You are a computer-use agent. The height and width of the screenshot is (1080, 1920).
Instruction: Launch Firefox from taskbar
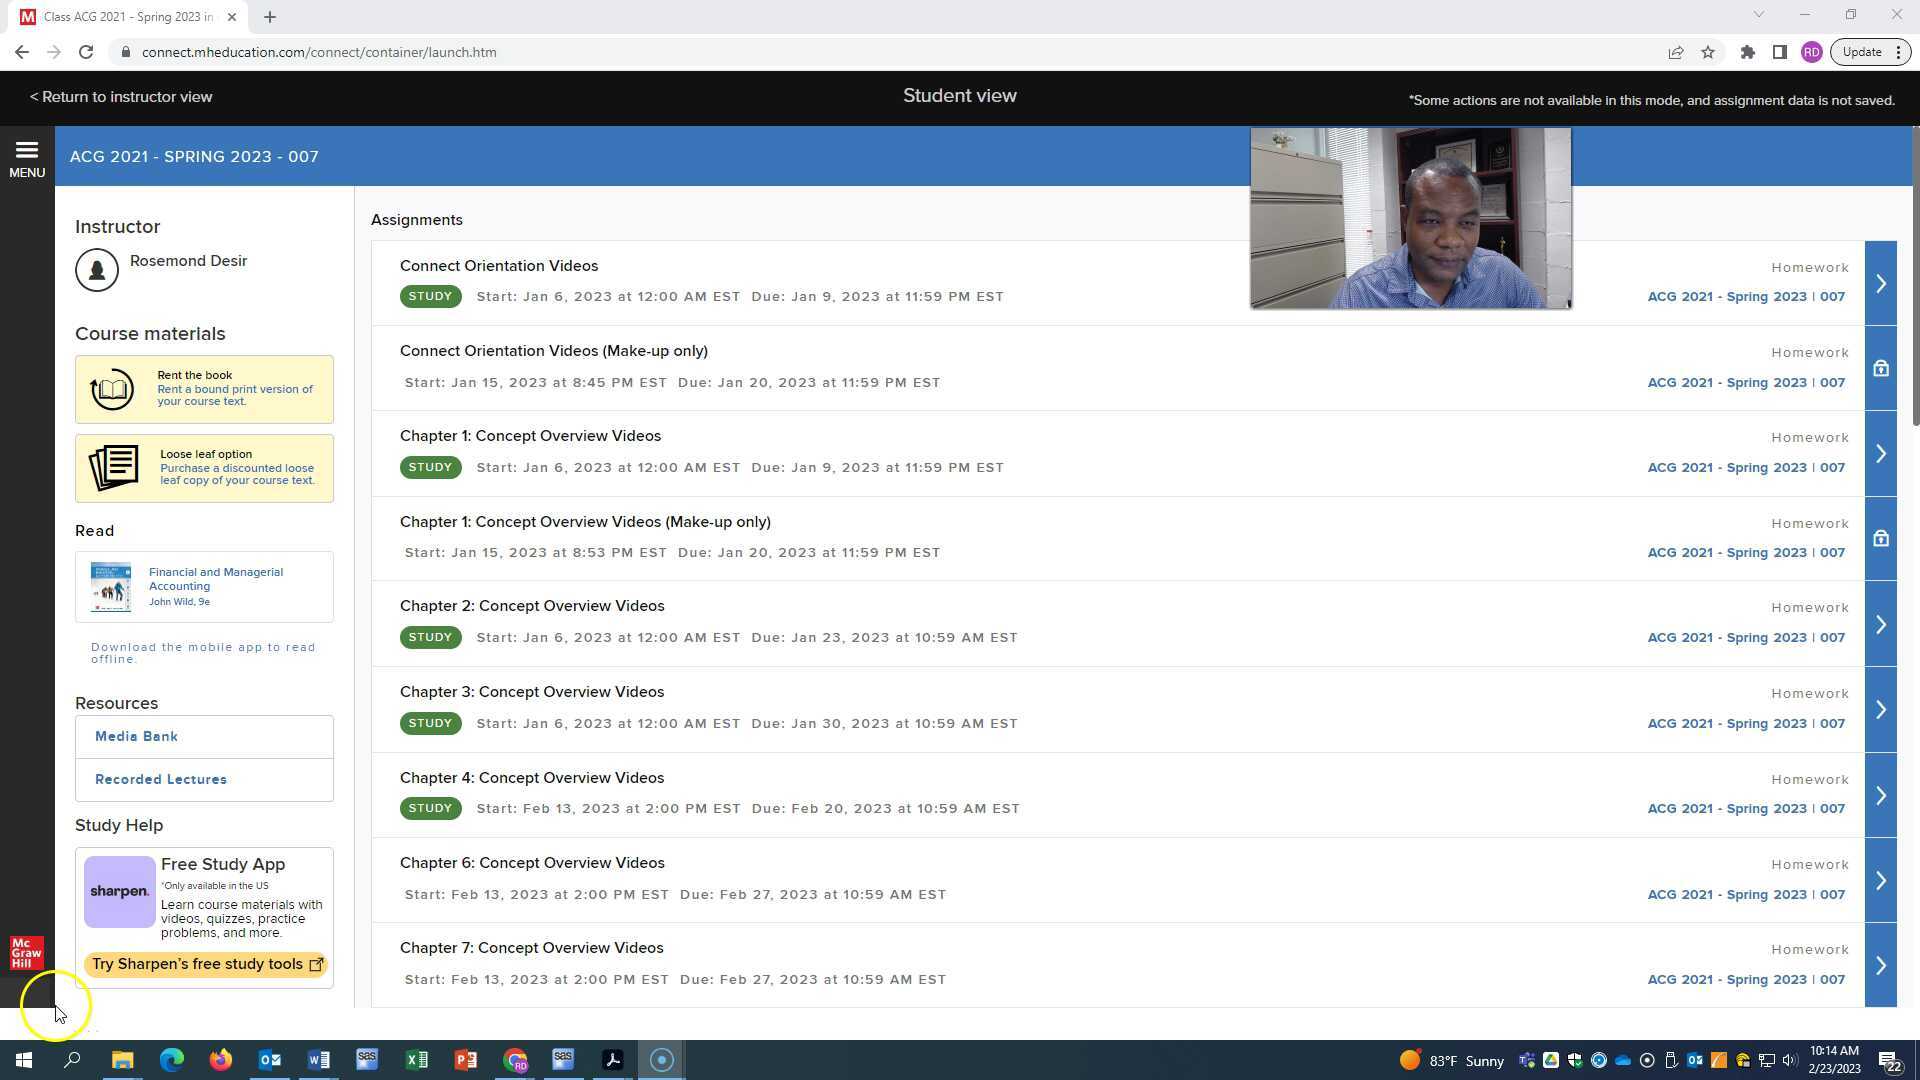click(221, 1060)
